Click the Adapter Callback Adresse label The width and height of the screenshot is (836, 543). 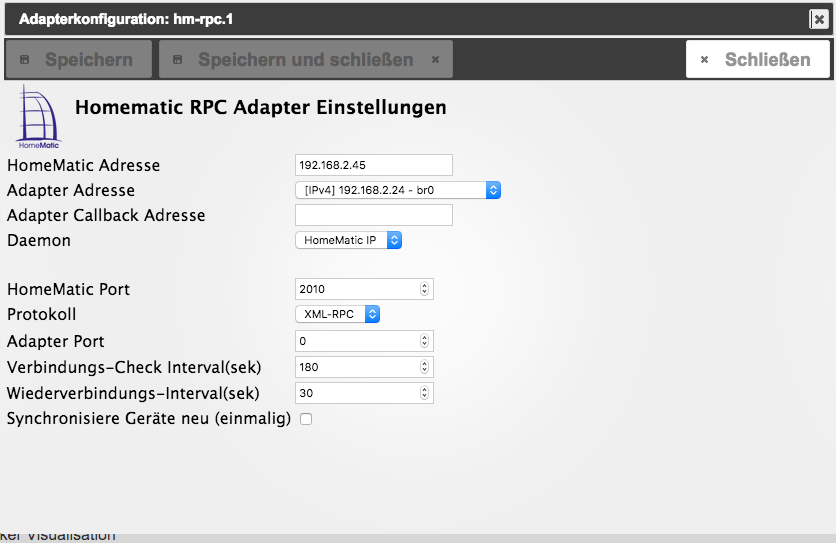(x=106, y=215)
